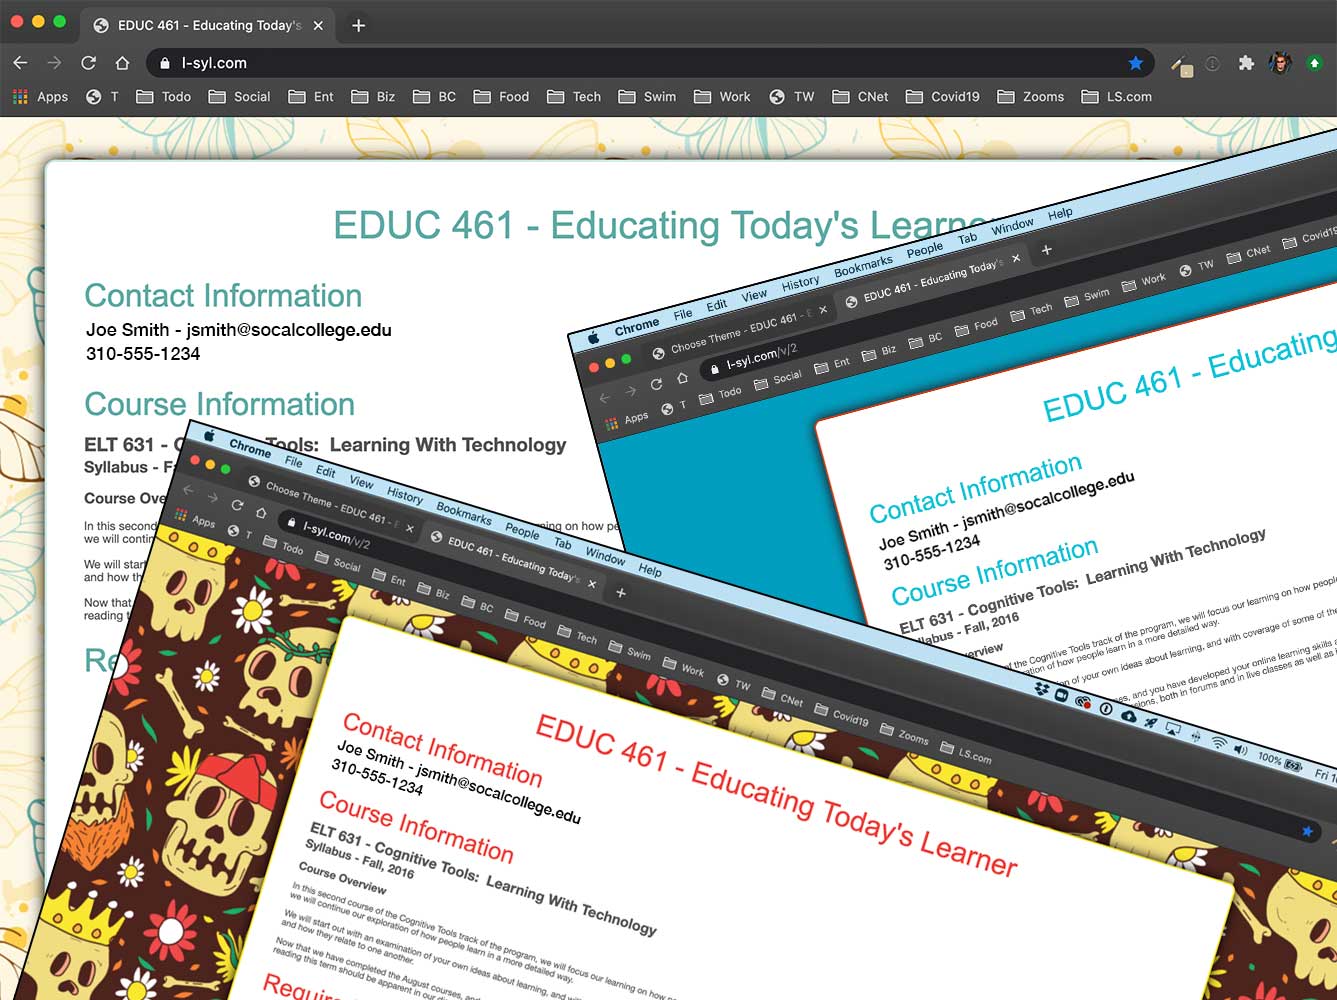
Task: Open the Food bookmarks folder
Action: pyautogui.click(x=501, y=97)
